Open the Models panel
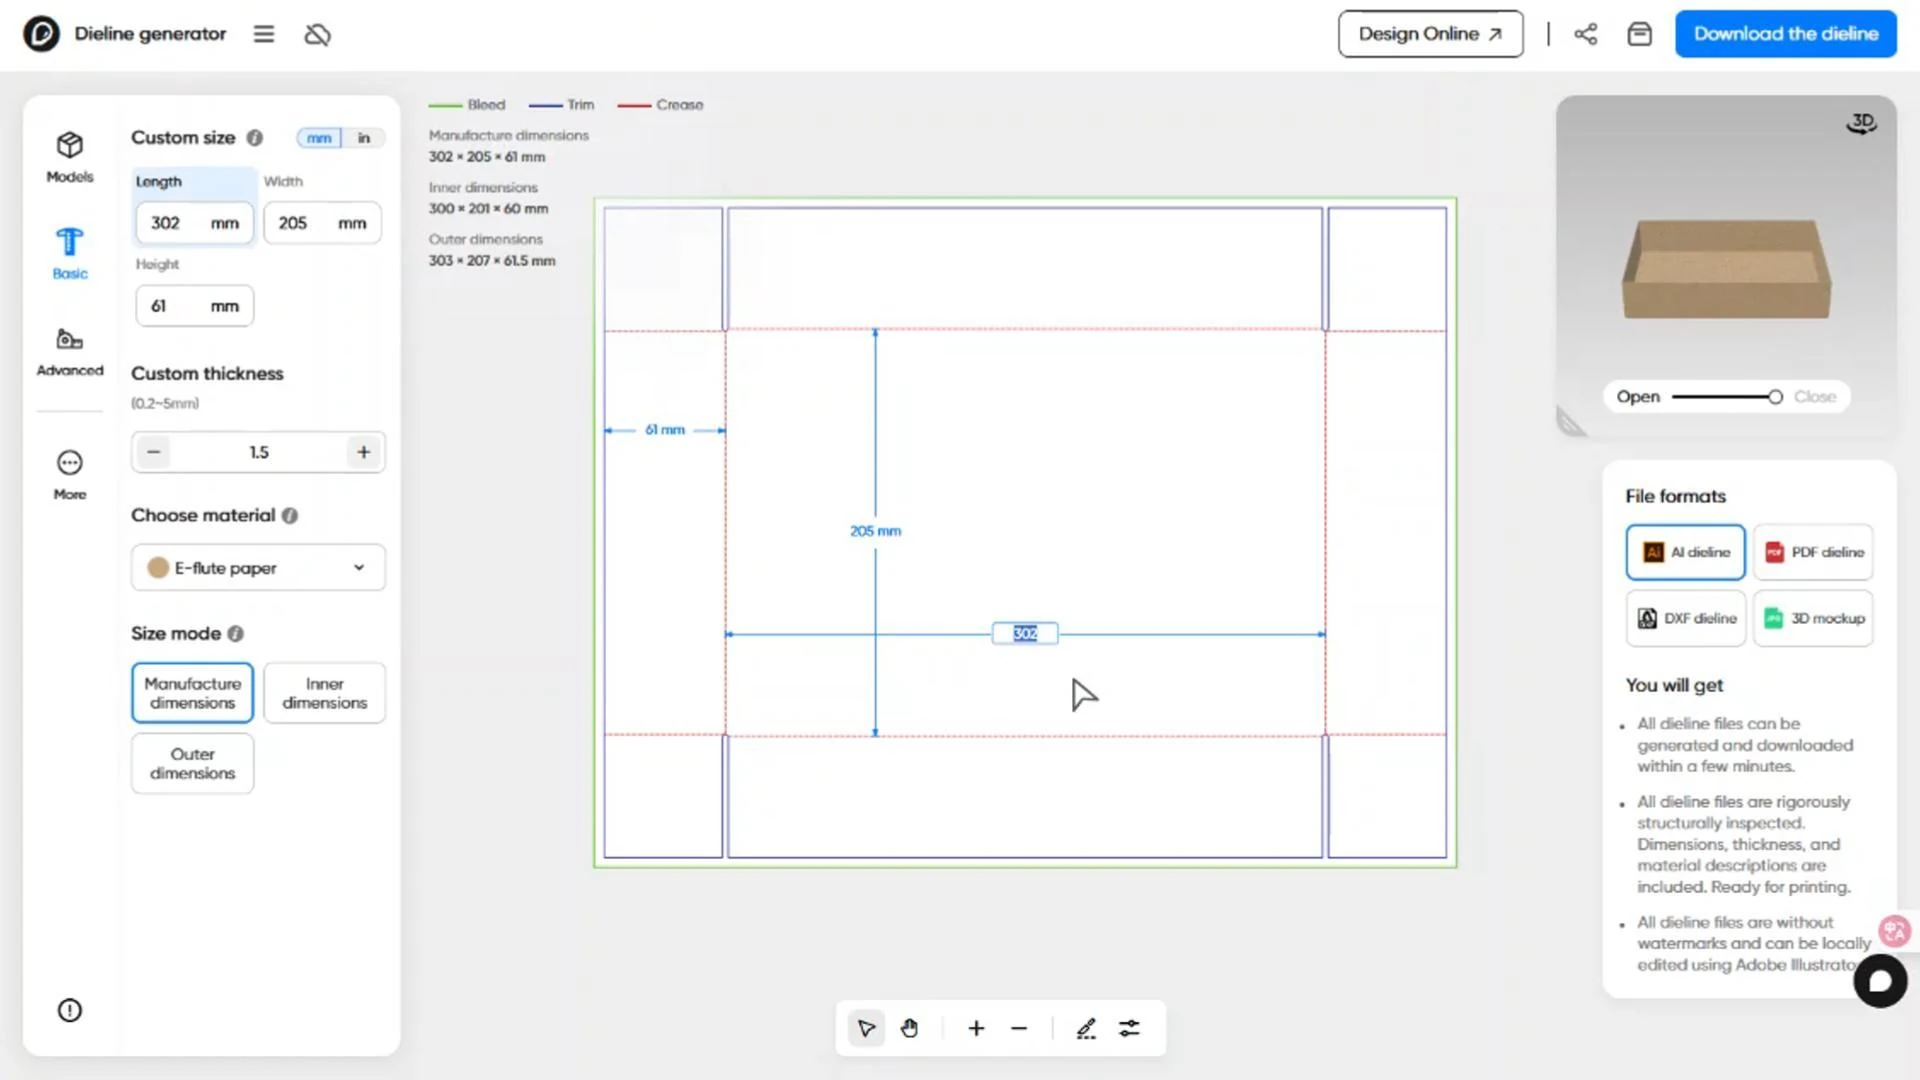 tap(70, 157)
